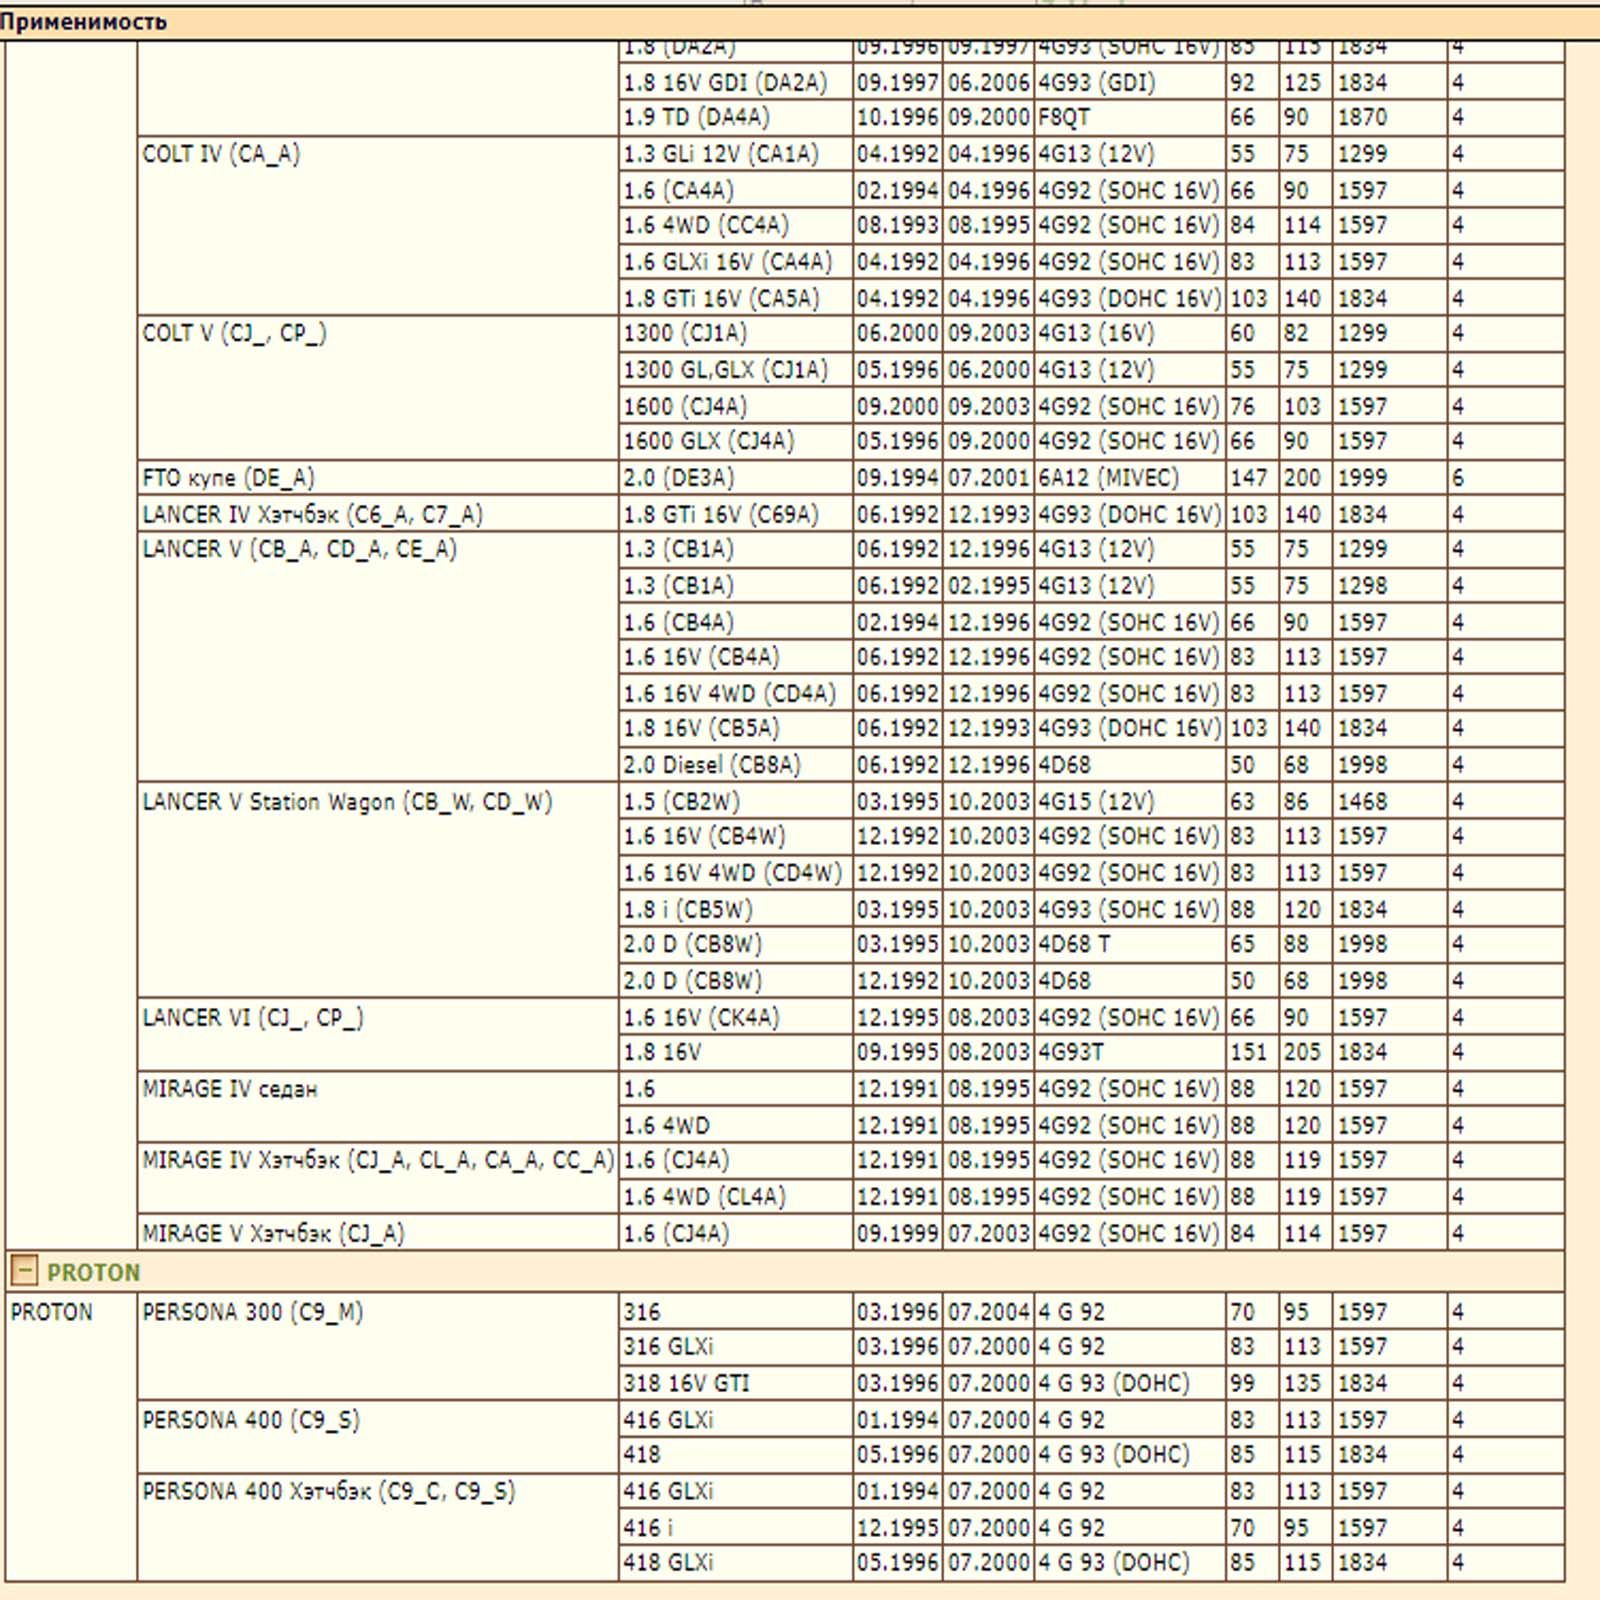Click the 1300 GL,GLX (CJ1A) modification
The image size is (1600, 1600).
point(736,370)
